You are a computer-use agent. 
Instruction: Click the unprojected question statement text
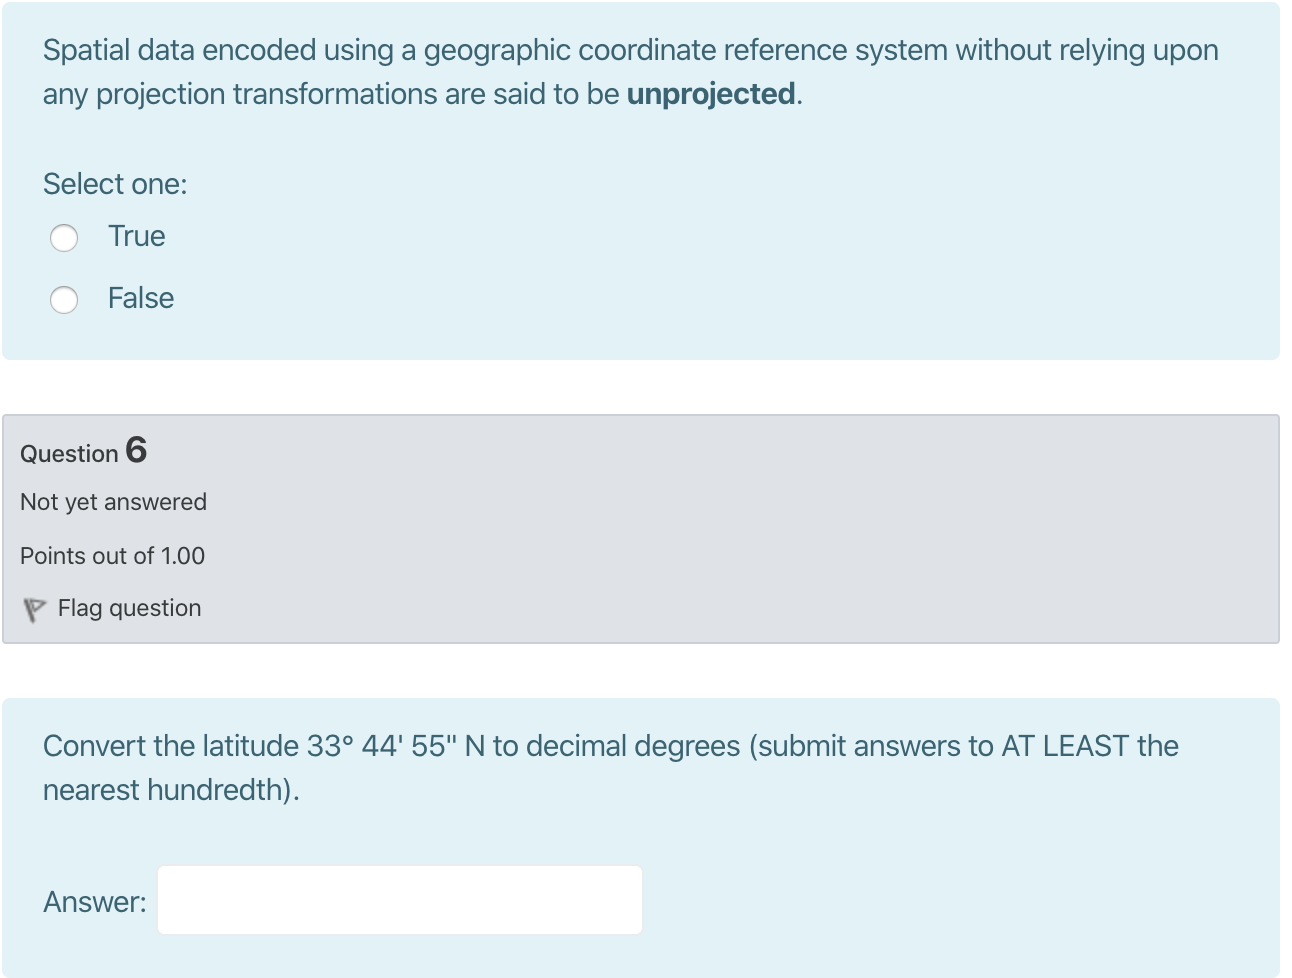(x=630, y=70)
